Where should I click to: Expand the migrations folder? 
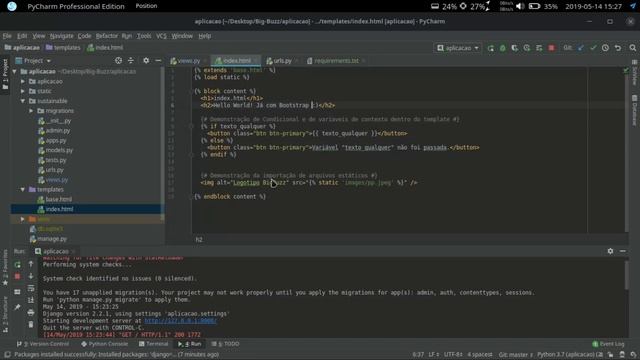pyautogui.click(x=31, y=111)
